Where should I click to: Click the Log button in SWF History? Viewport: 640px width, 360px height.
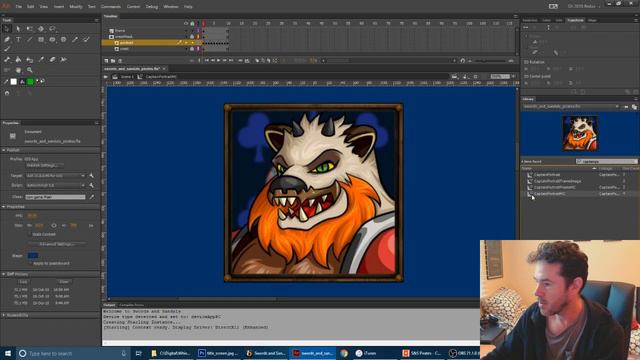pyautogui.click(x=23, y=282)
